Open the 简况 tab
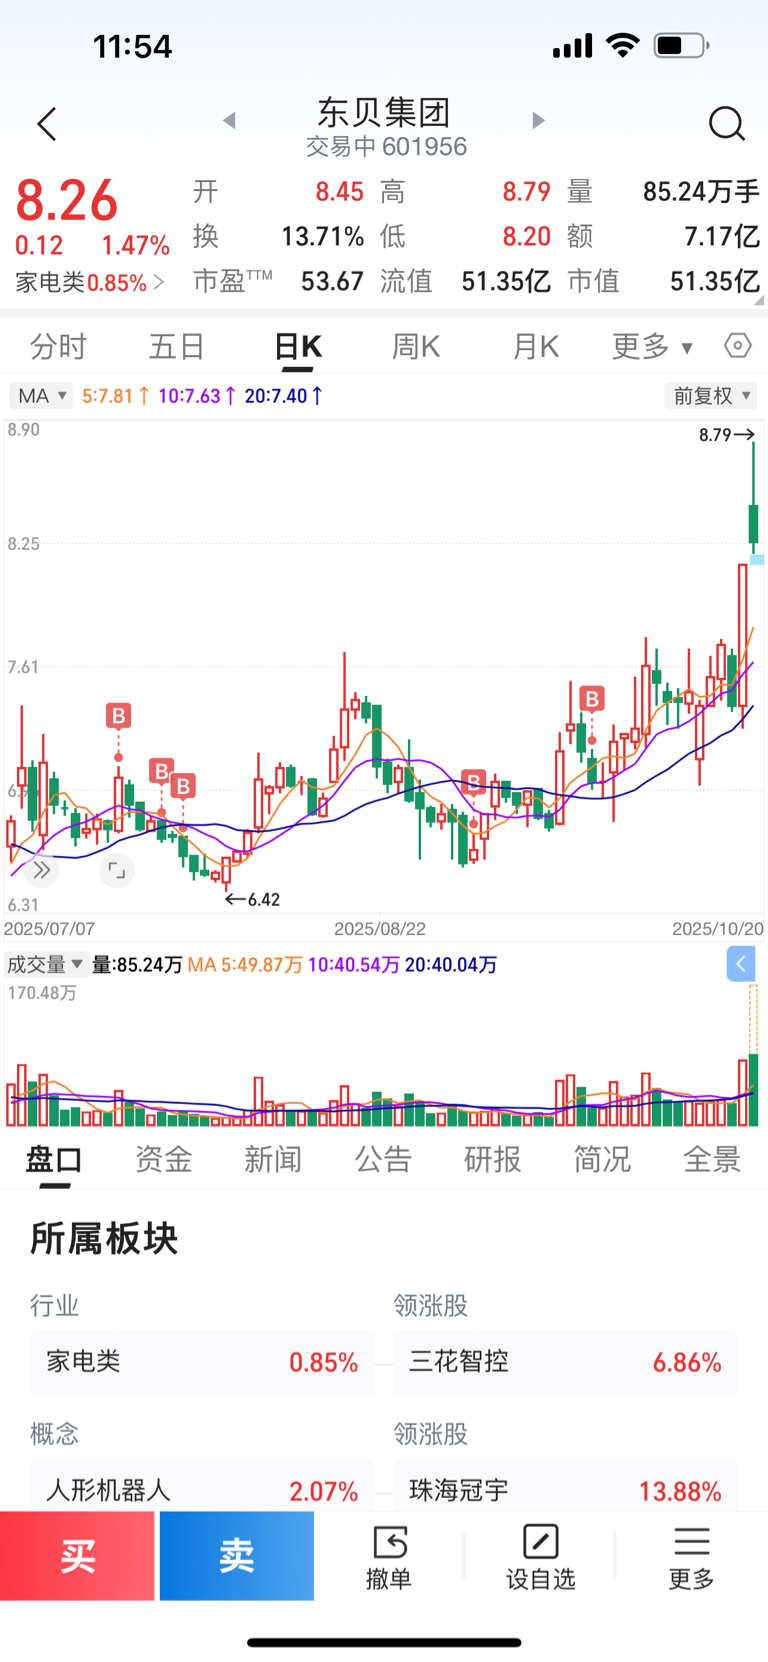The height and width of the screenshot is (1662, 768). (602, 1160)
